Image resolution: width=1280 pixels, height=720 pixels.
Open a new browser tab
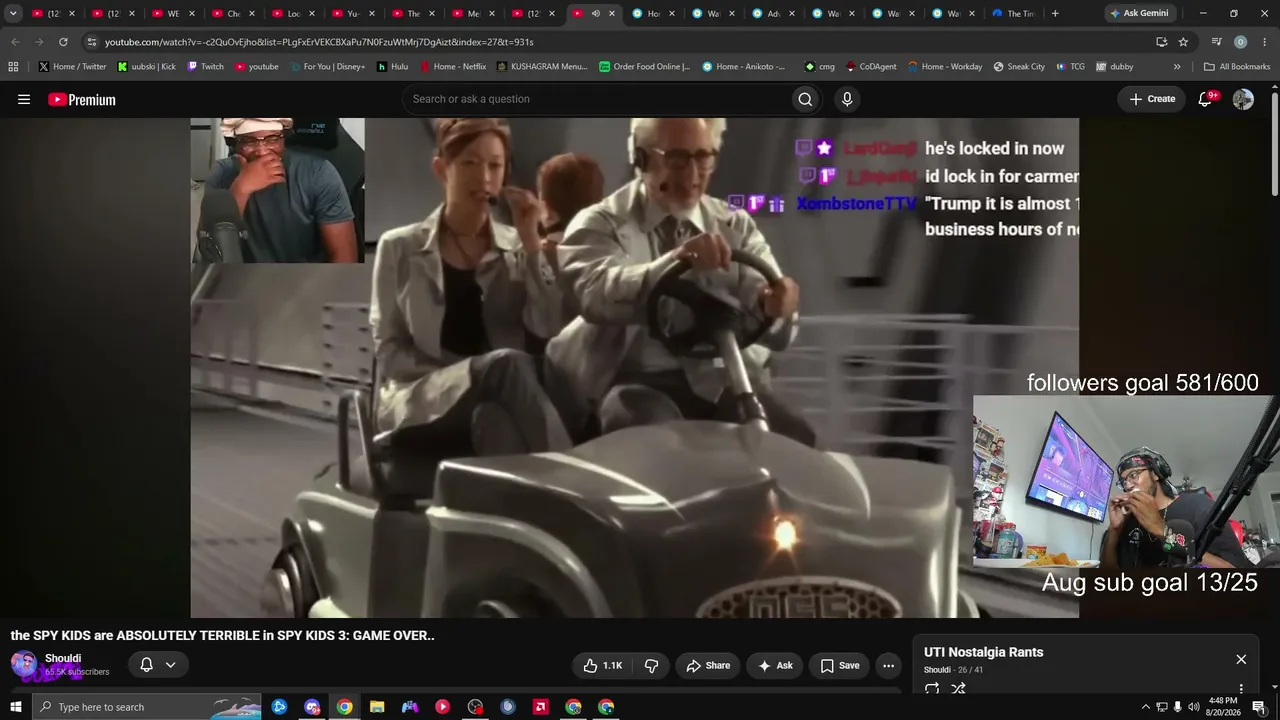click(x=1054, y=14)
